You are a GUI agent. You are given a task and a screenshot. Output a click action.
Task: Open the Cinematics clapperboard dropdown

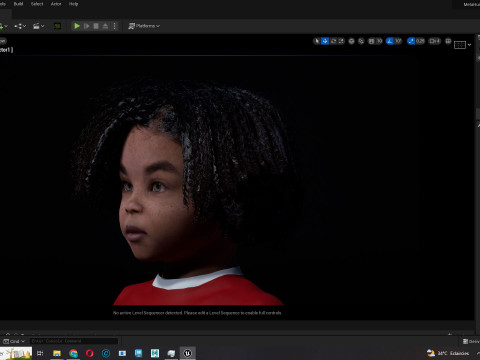click(x=39, y=26)
